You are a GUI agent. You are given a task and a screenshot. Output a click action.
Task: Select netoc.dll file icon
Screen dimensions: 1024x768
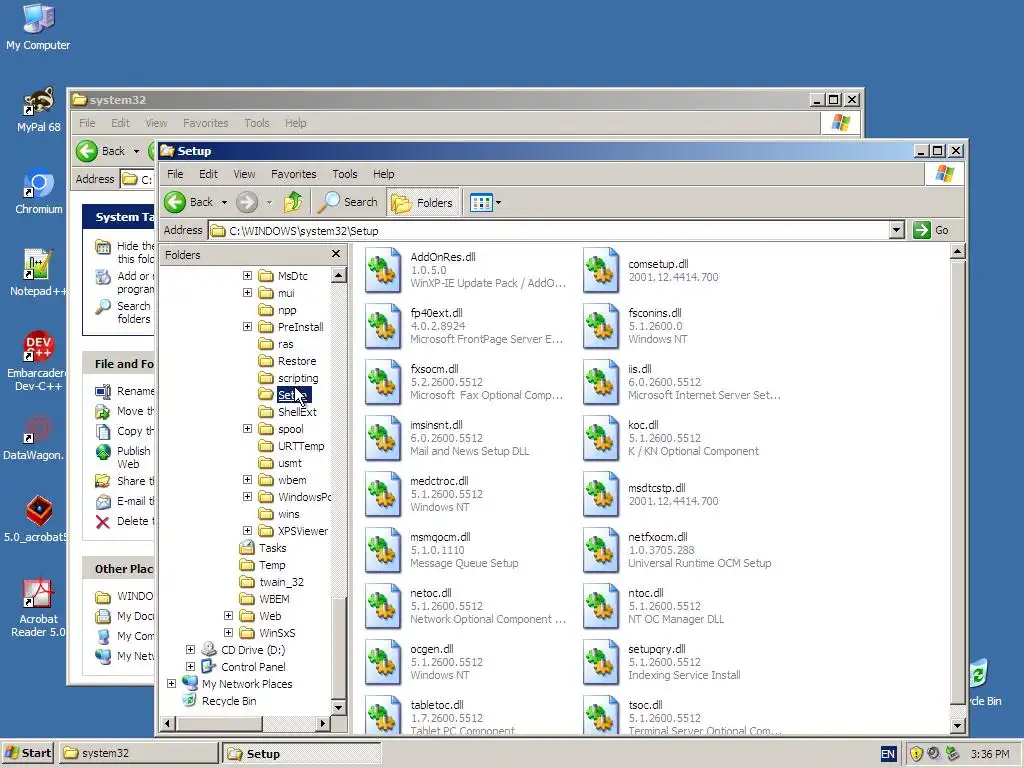pyautogui.click(x=383, y=606)
